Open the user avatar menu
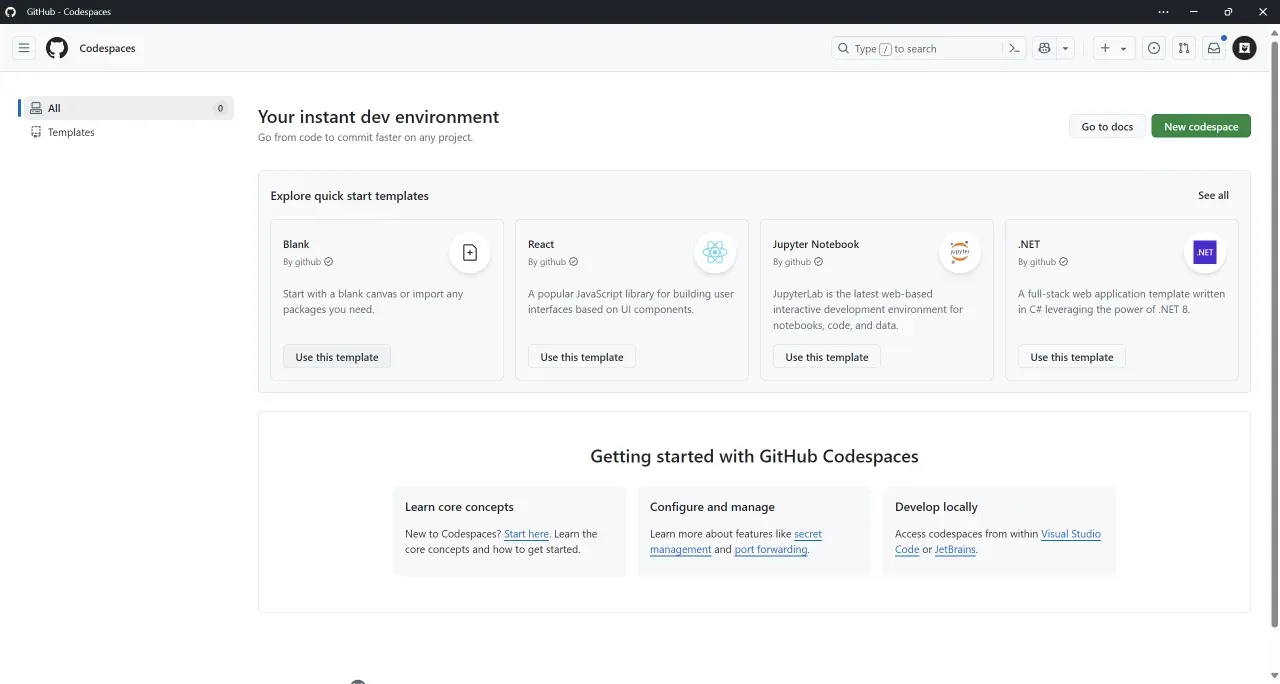 [x=1244, y=48]
